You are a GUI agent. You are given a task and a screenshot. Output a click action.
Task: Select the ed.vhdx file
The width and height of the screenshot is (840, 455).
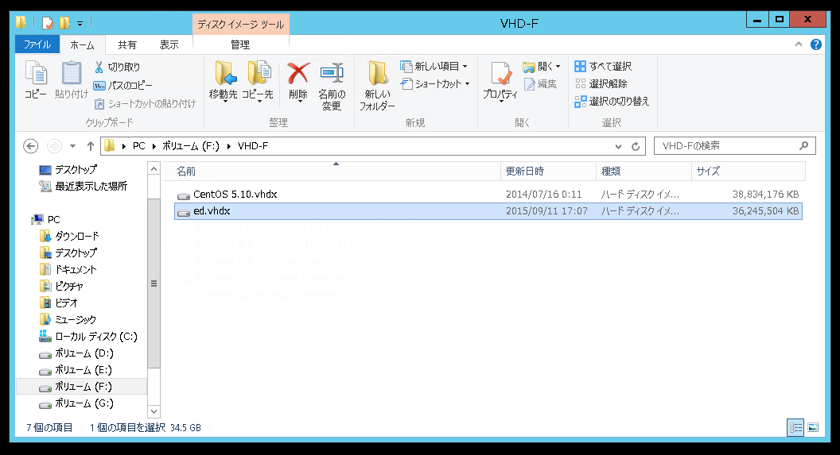click(488, 211)
